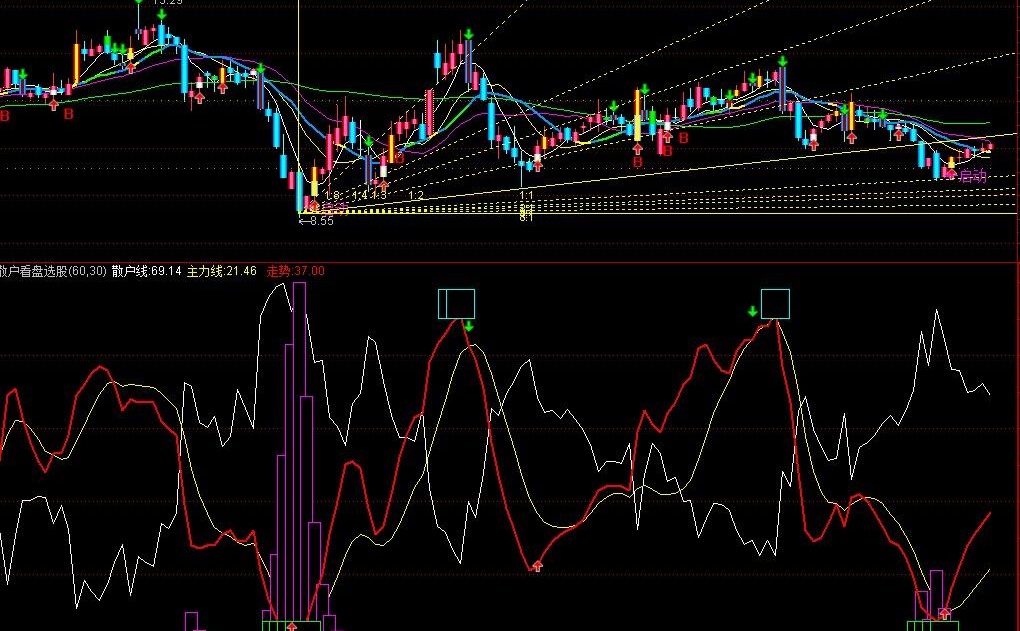Click the red up arrow beside the purple 启动 label
The width and height of the screenshot is (1020, 631).
click(x=952, y=174)
